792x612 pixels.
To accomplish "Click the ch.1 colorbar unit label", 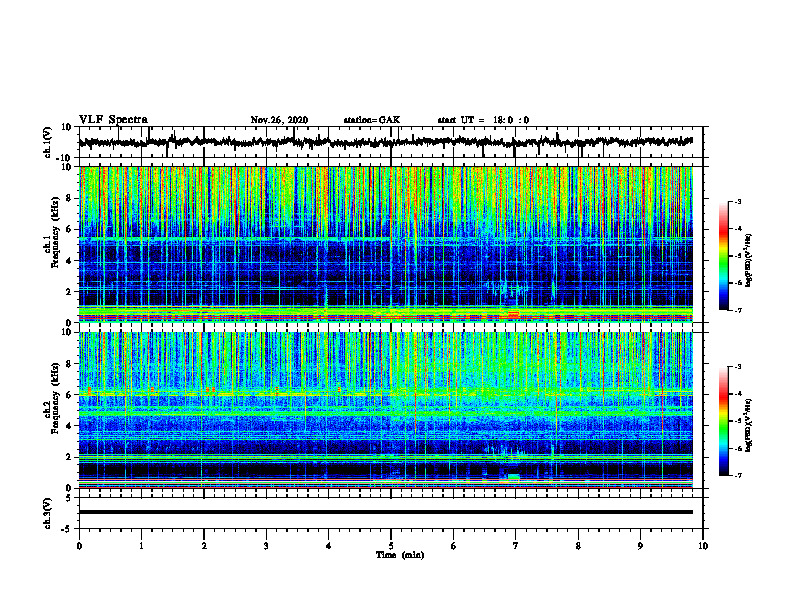I will click(x=749, y=260).
